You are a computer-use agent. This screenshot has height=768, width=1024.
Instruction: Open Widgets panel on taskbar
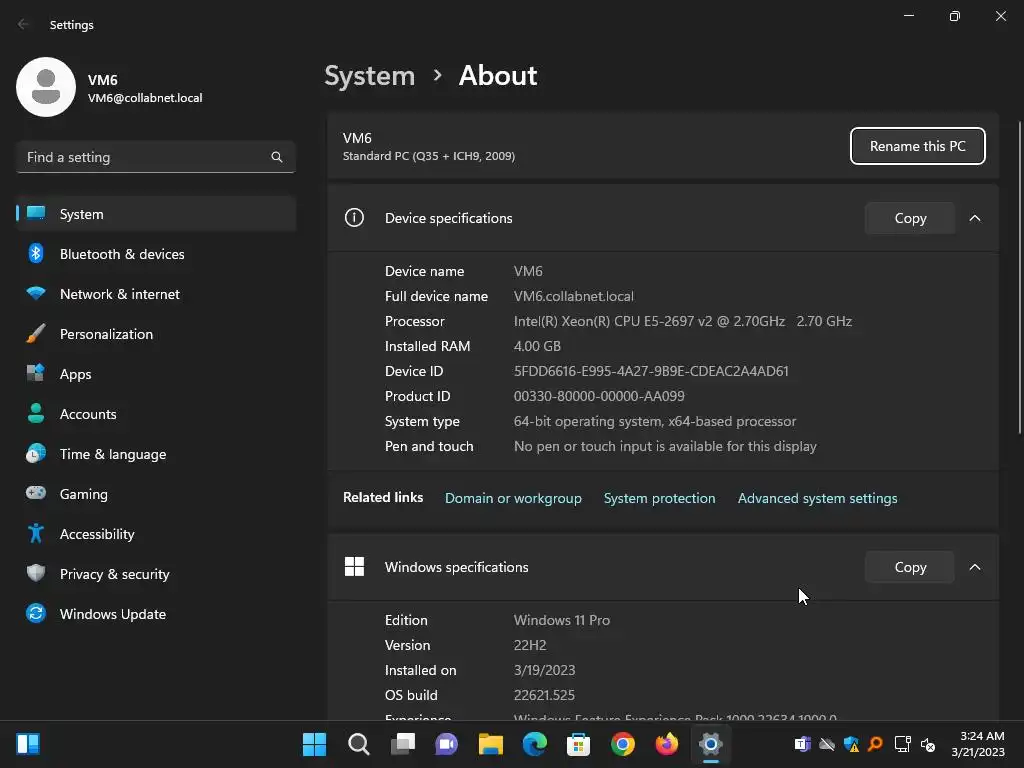point(28,744)
